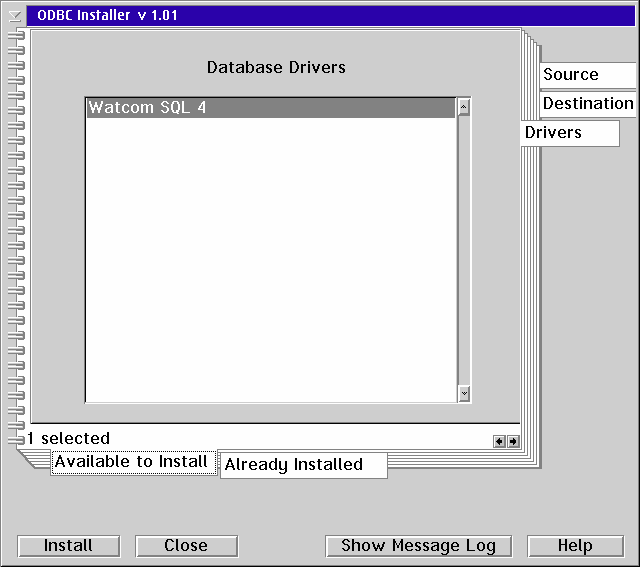Screen dimensions: 640x567
Task: Click the '1 selected' status text
Action: click(69, 438)
